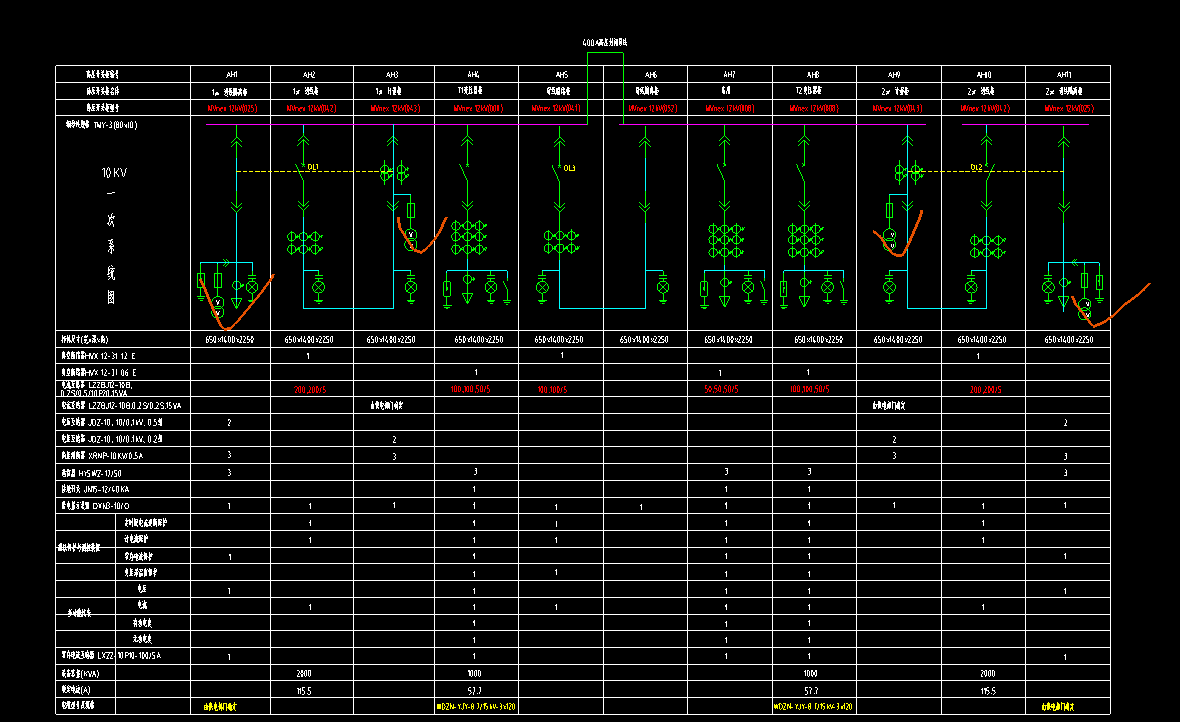Click the red MVnex 12kV(041) model under AH5
Image resolution: width=1180 pixels, height=722 pixels.
click(556, 108)
